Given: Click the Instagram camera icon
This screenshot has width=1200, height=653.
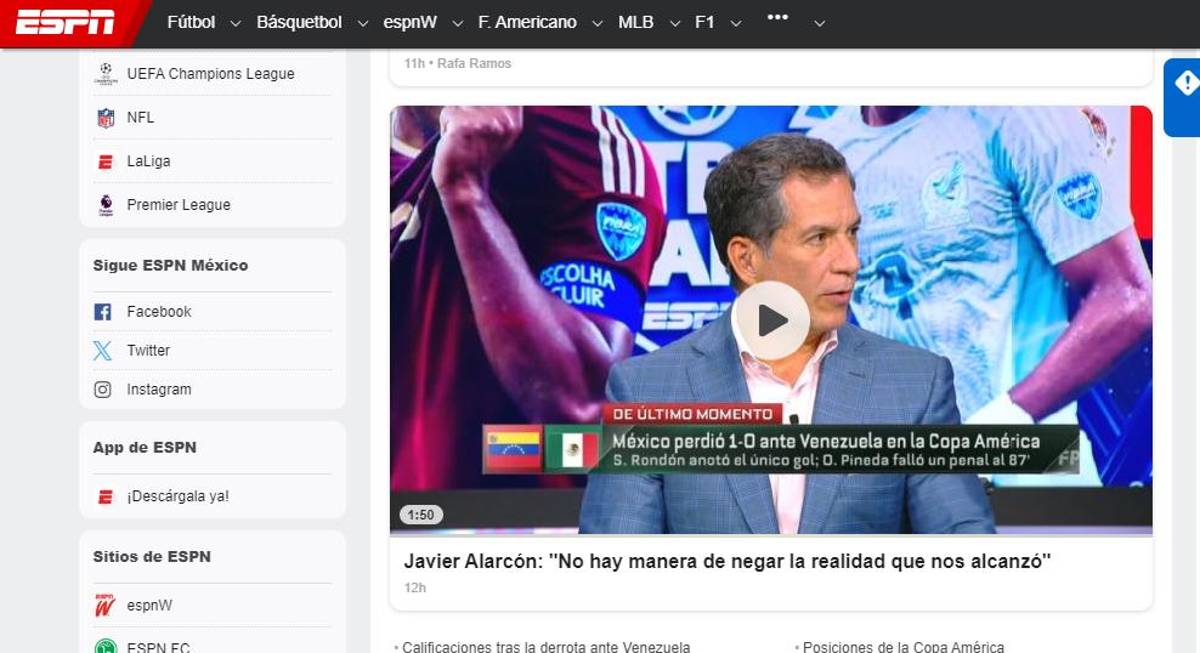Looking at the screenshot, I should (x=101, y=389).
